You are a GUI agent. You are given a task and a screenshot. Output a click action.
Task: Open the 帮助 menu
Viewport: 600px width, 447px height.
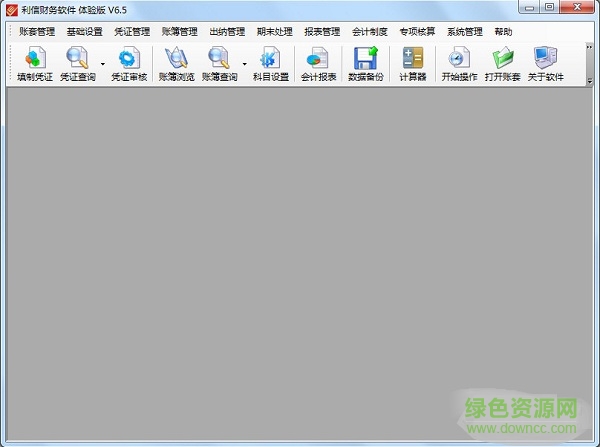(503, 32)
